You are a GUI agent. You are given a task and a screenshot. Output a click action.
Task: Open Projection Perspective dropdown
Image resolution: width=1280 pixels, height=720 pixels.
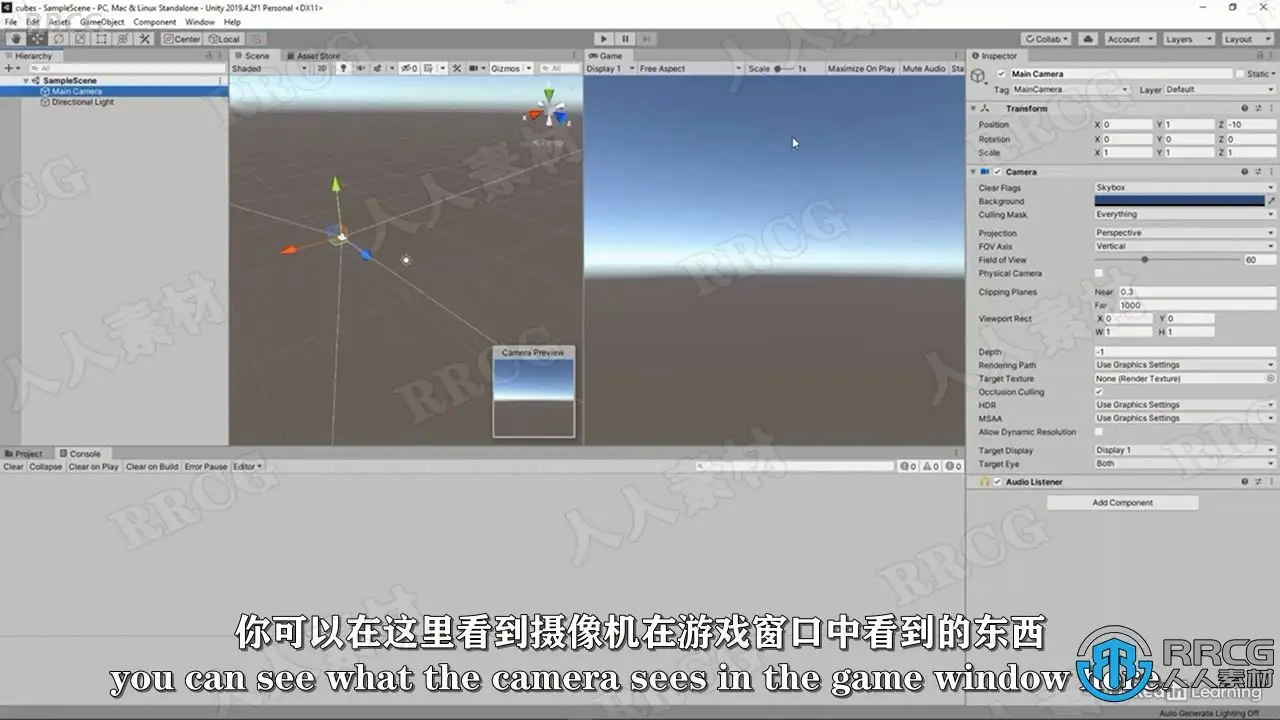tap(1185, 233)
